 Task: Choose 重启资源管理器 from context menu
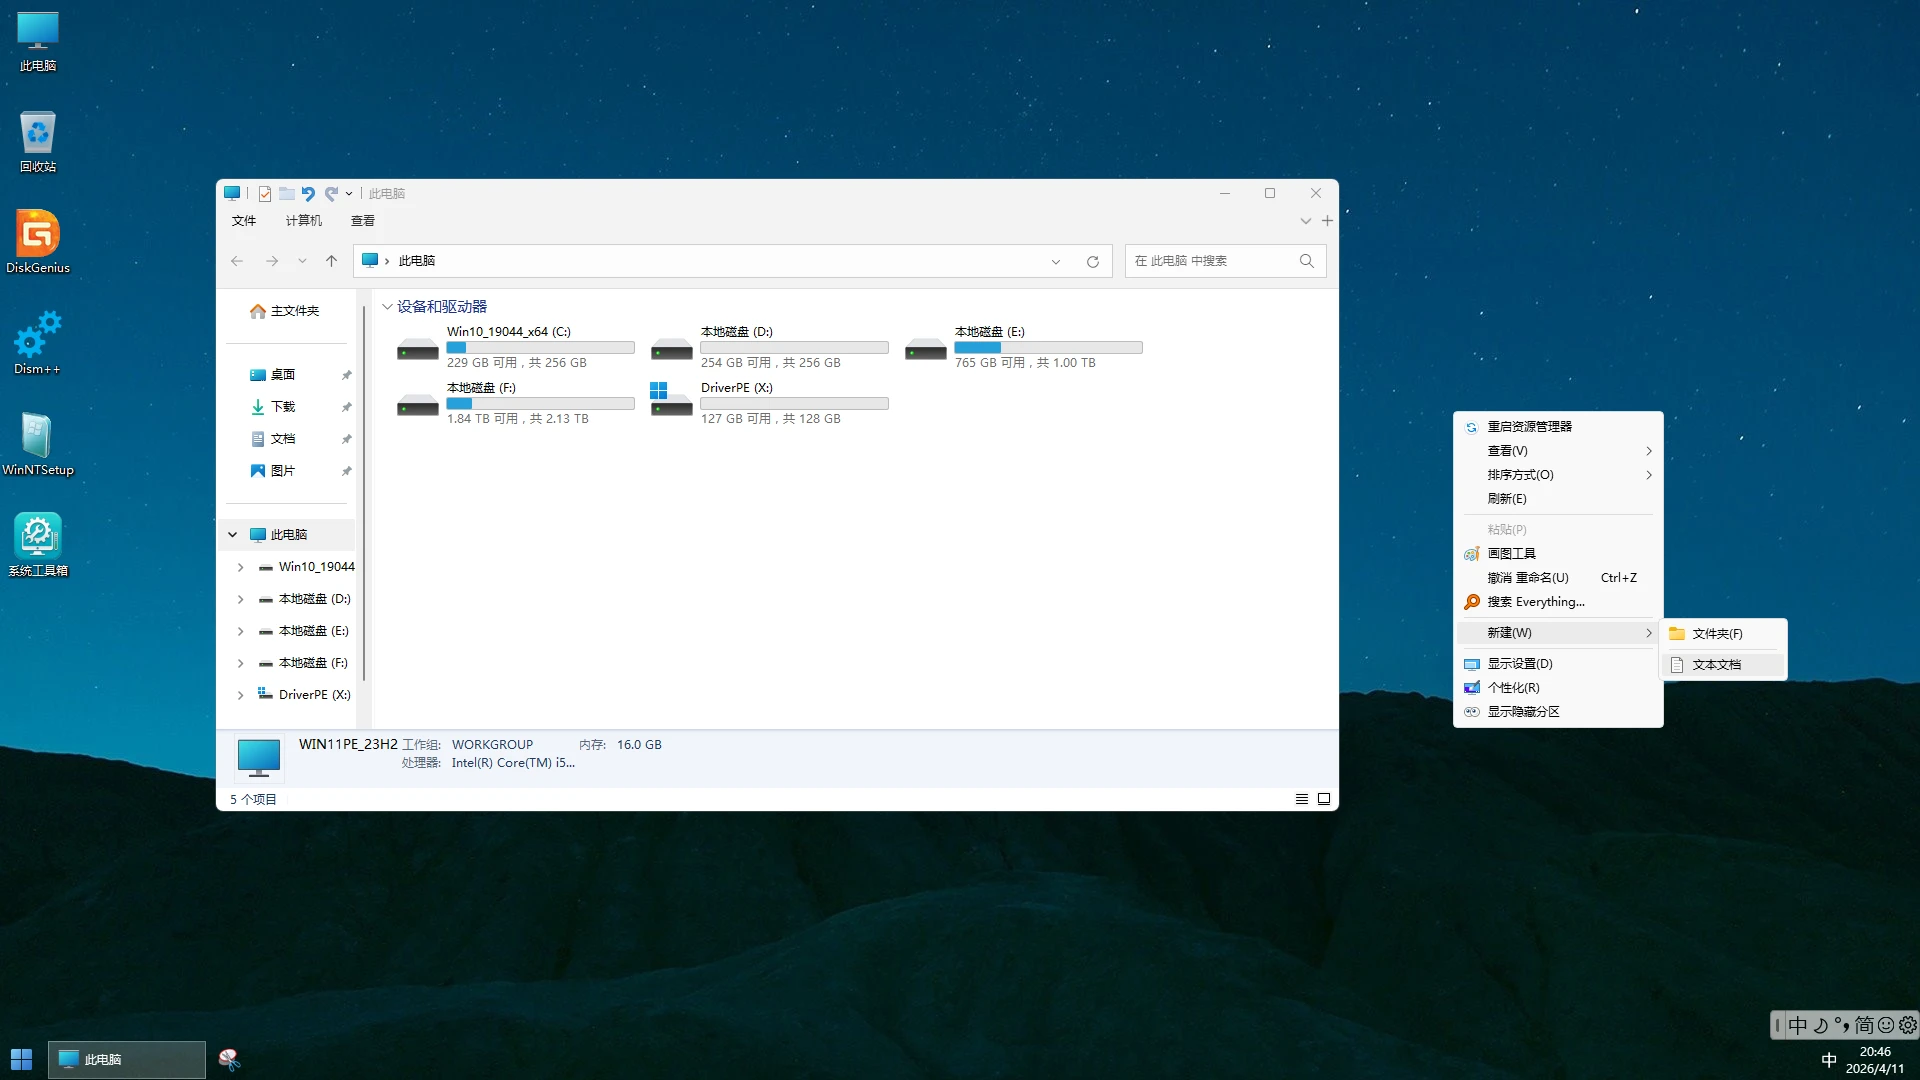tap(1558, 427)
